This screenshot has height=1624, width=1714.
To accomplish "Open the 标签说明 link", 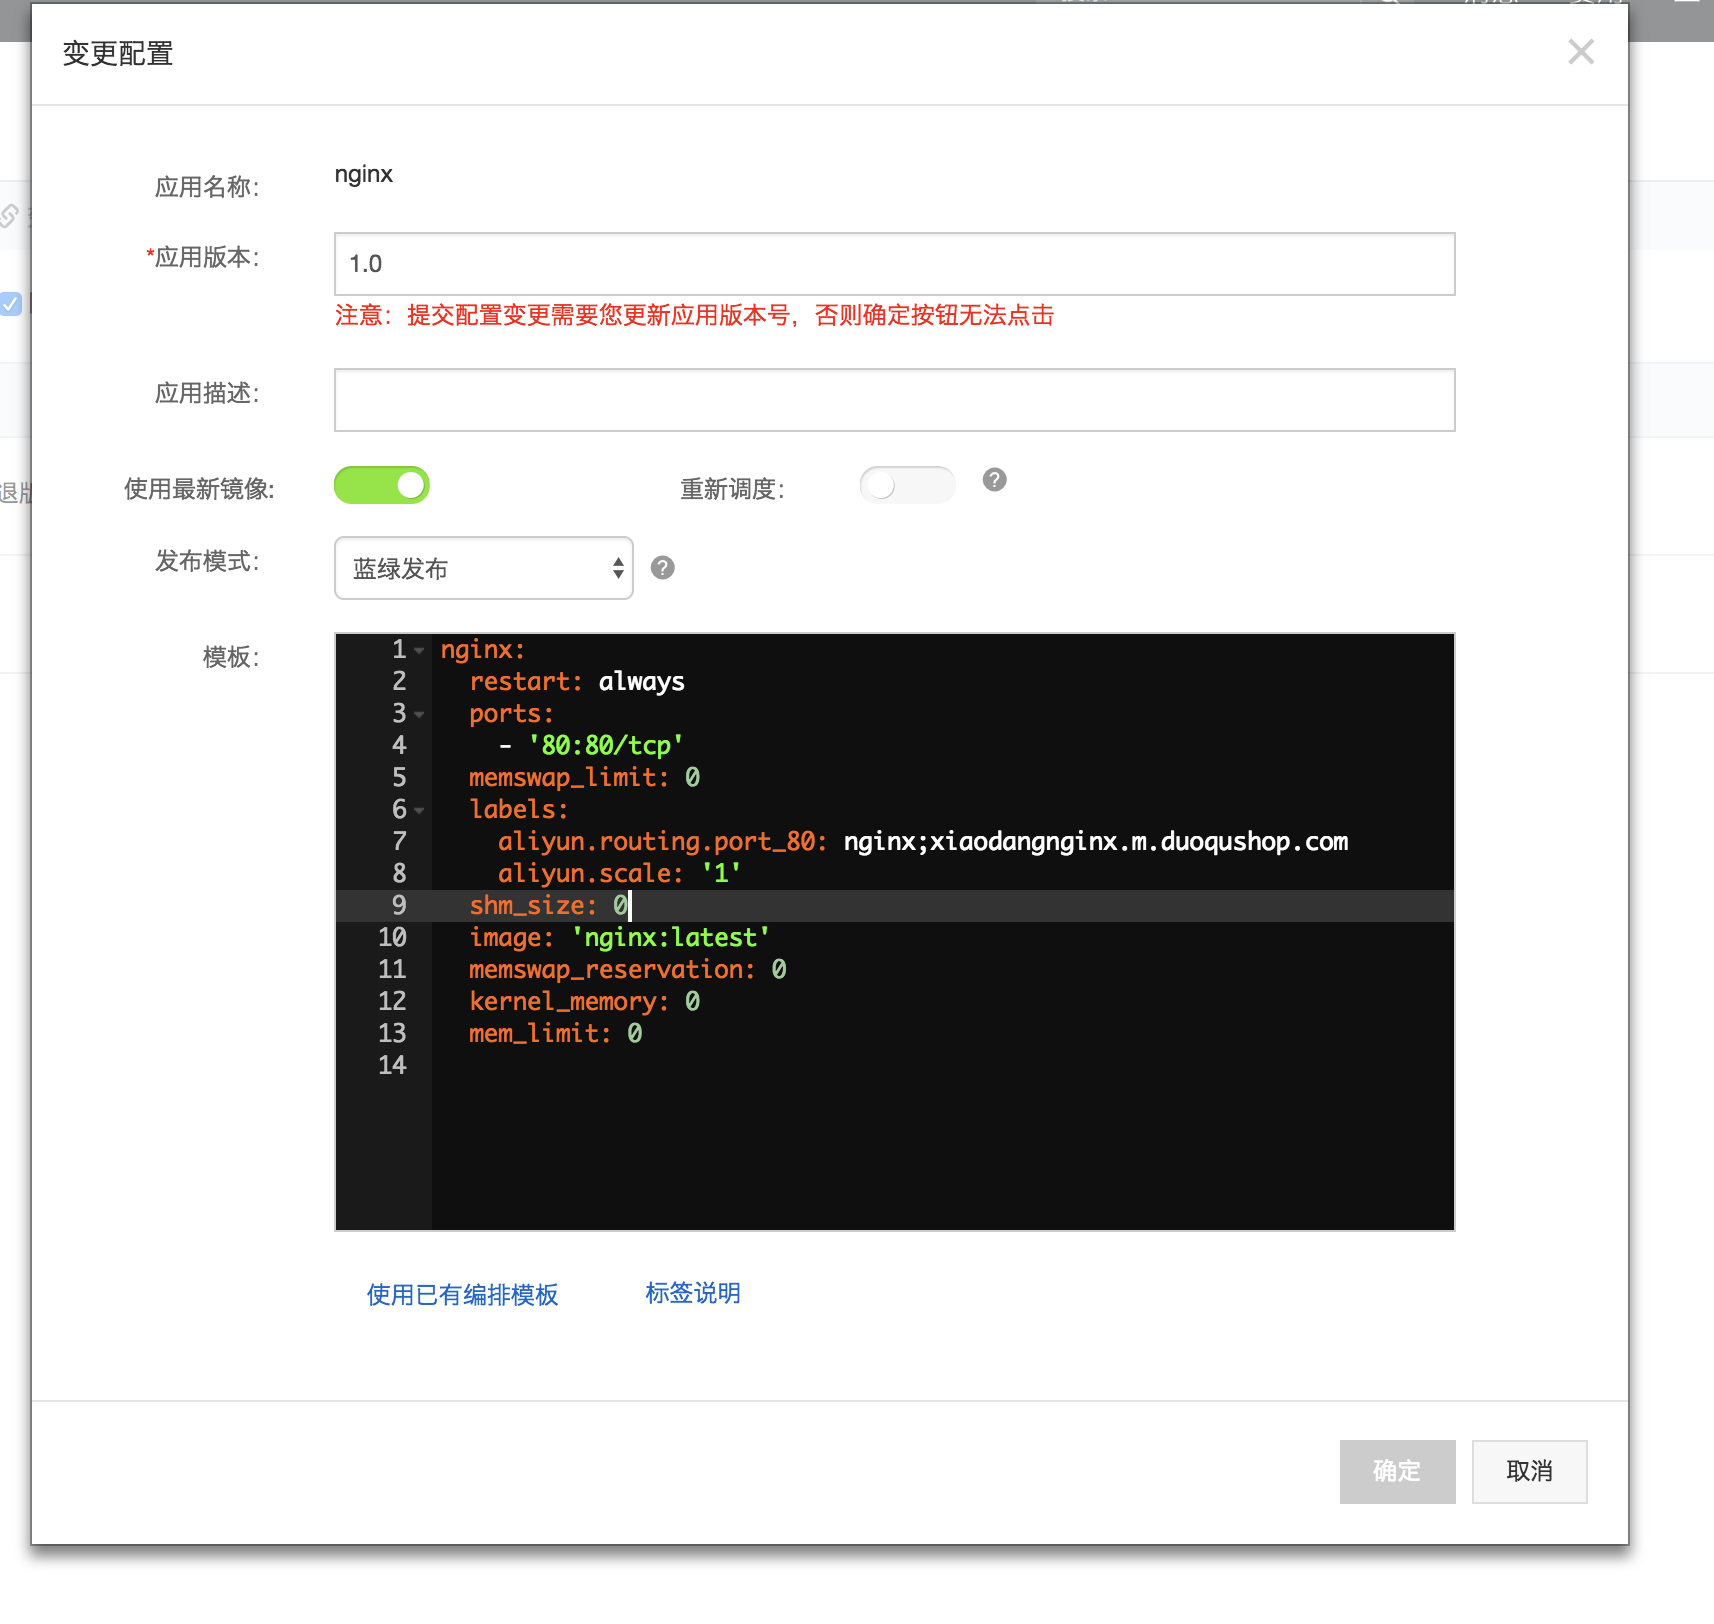I will point(693,1294).
